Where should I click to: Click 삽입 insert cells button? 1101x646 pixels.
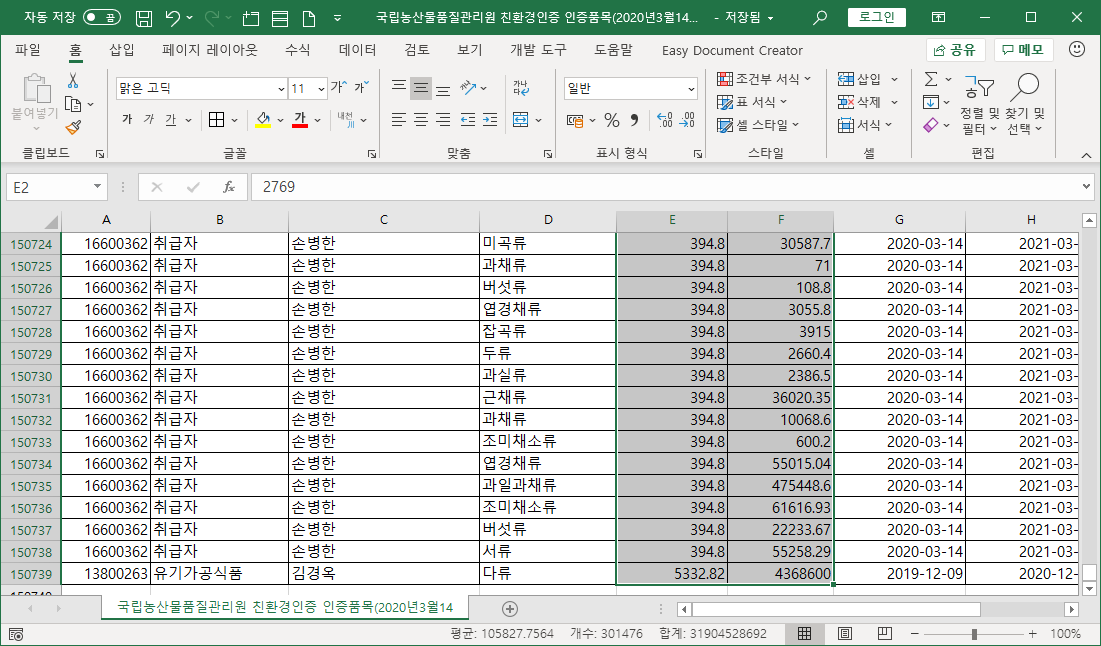click(x=859, y=79)
